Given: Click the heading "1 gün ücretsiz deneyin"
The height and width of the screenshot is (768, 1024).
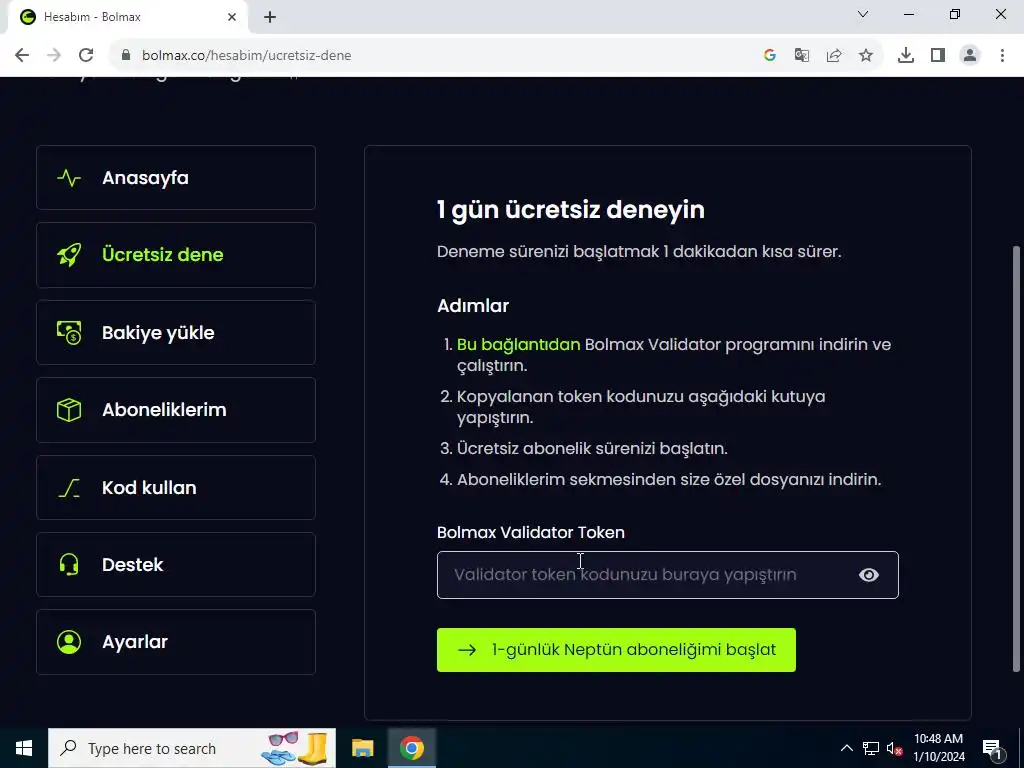Looking at the screenshot, I should [570, 210].
